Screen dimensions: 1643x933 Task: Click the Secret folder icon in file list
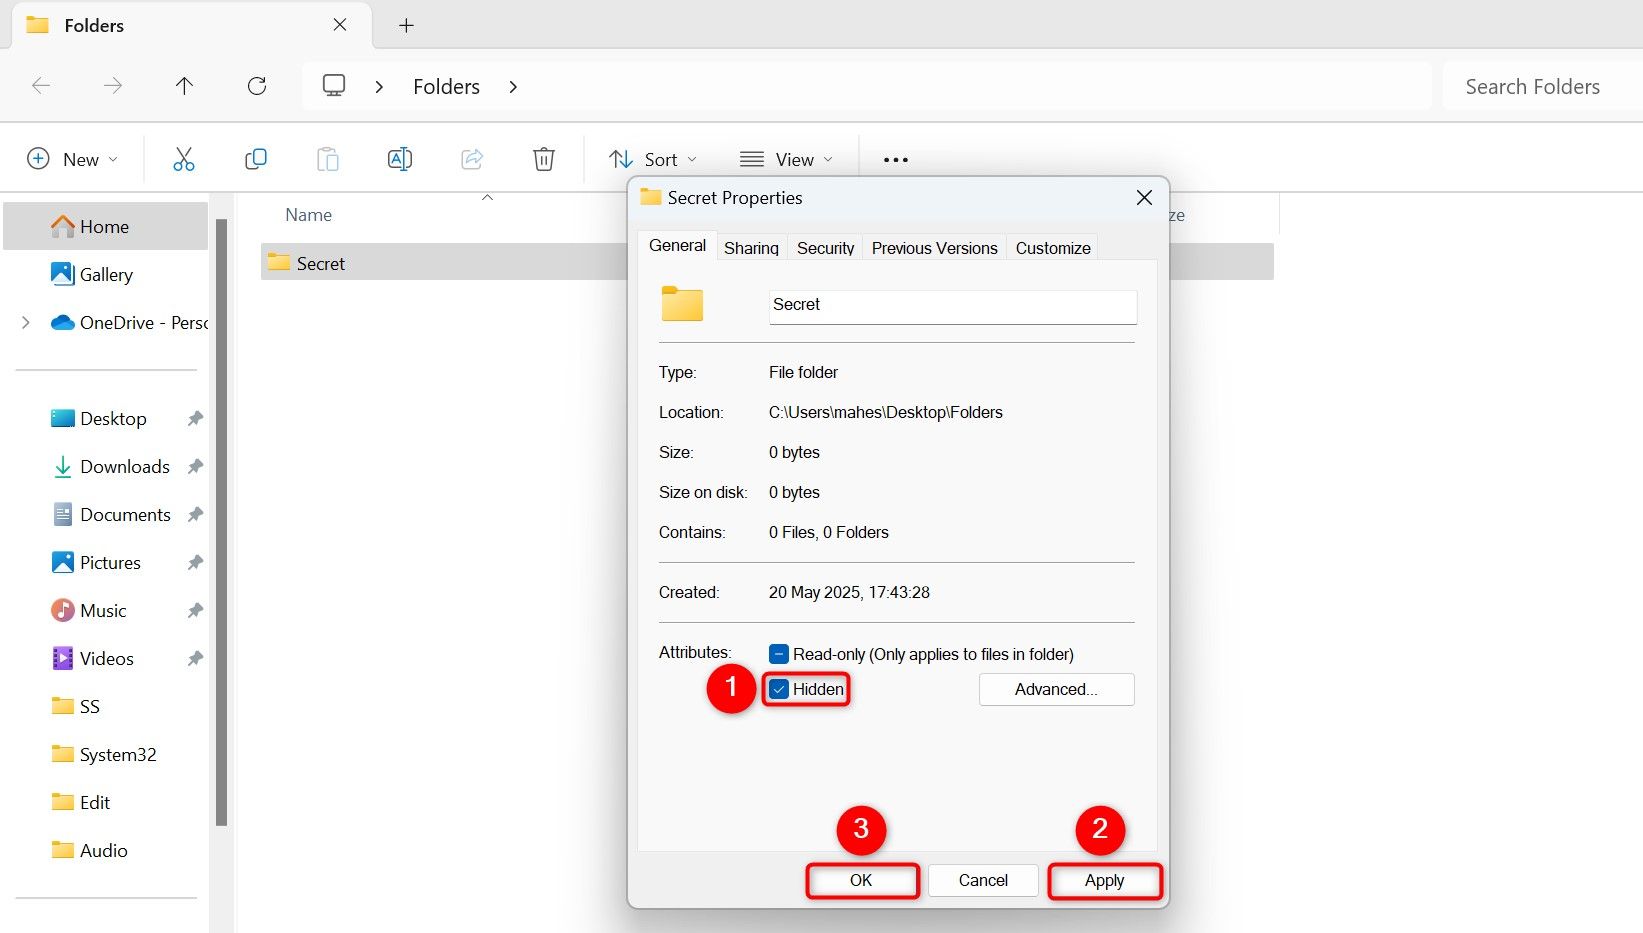(279, 263)
